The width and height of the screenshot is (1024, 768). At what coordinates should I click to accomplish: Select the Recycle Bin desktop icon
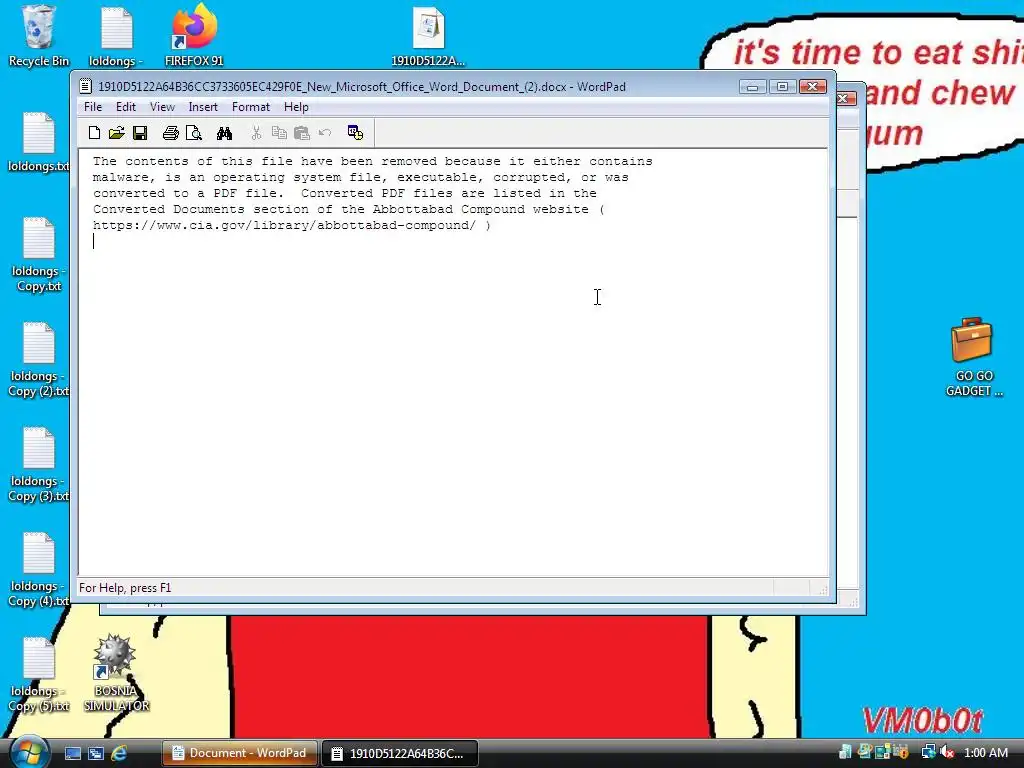pyautogui.click(x=39, y=36)
